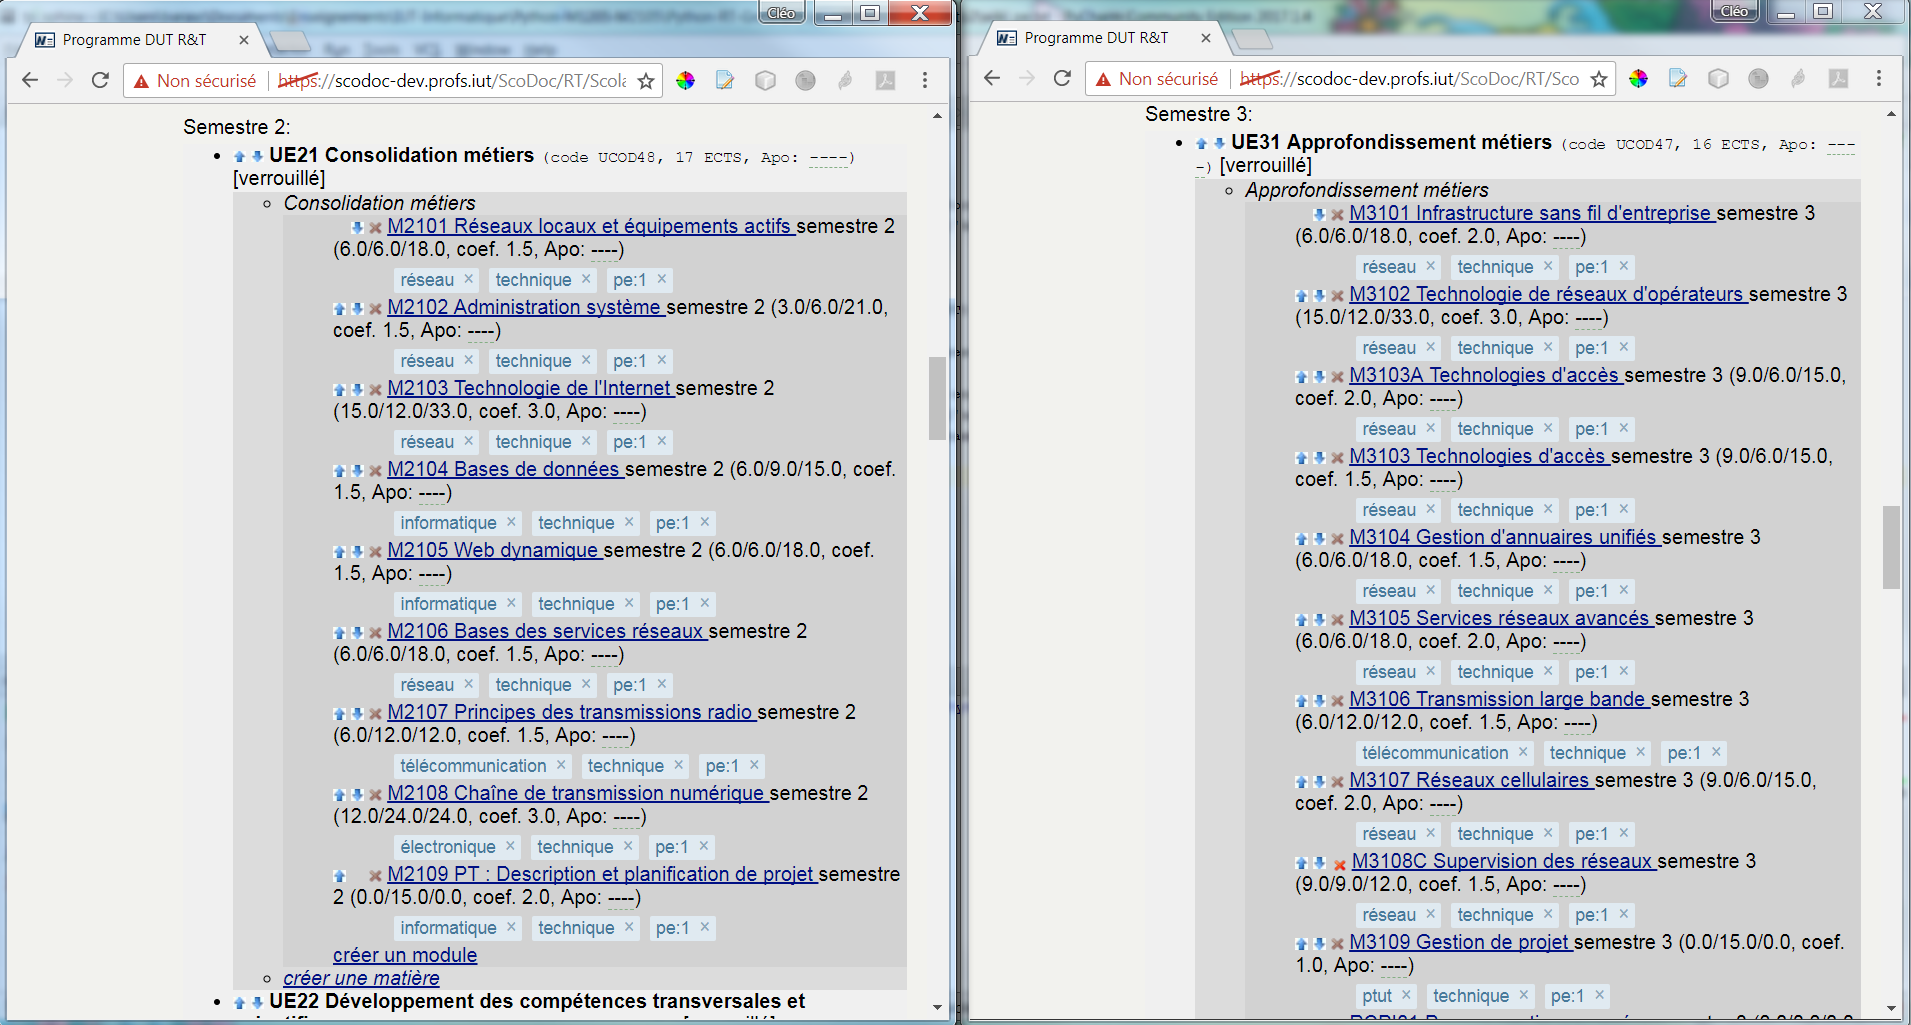1911x1025 pixels.
Task: Open the M3107 Réseaux cellulaires link
Action: 1471,781
